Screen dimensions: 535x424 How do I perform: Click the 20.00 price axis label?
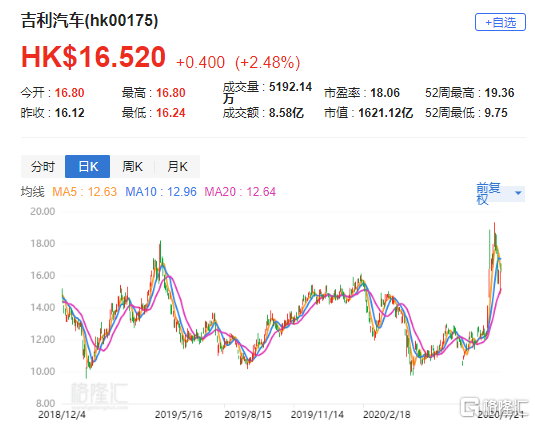(x=42, y=211)
